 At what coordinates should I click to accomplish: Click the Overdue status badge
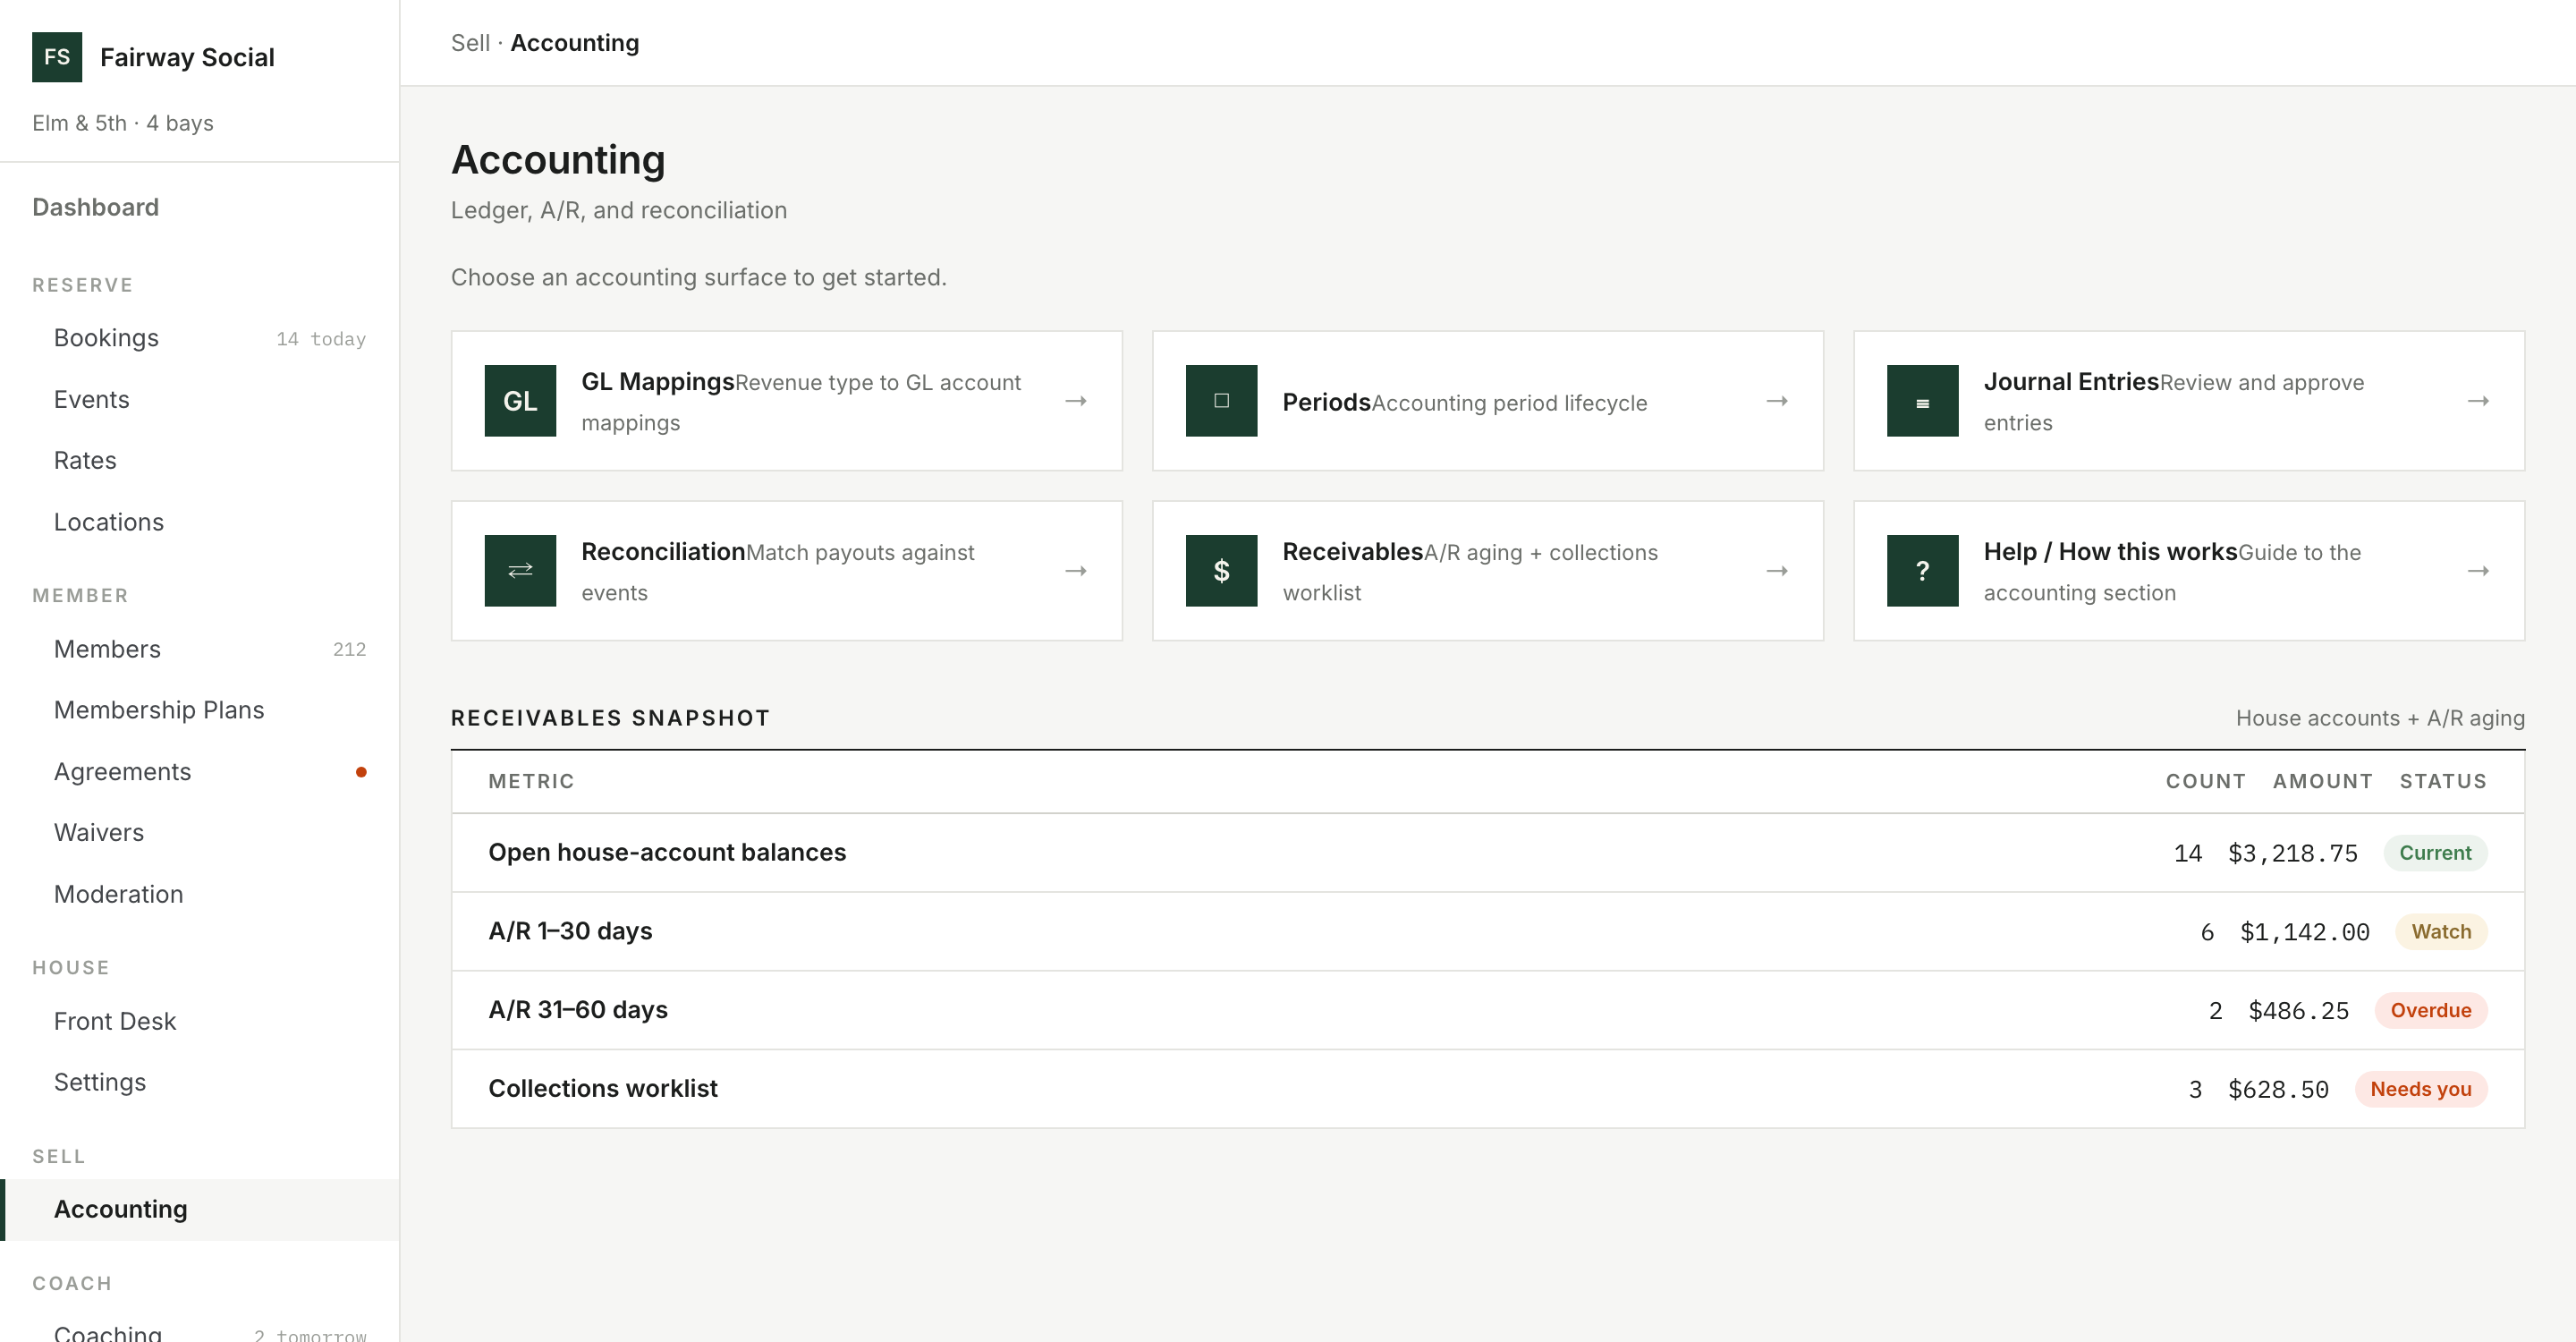pos(2431,1010)
